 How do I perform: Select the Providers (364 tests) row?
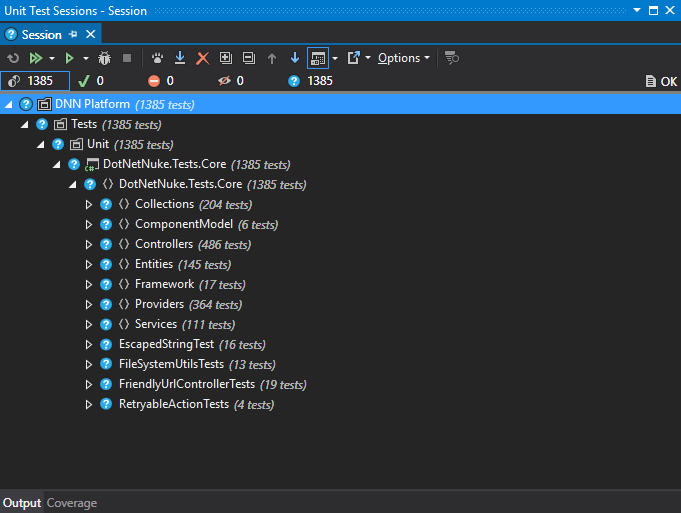pyautogui.click(x=340, y=304)
